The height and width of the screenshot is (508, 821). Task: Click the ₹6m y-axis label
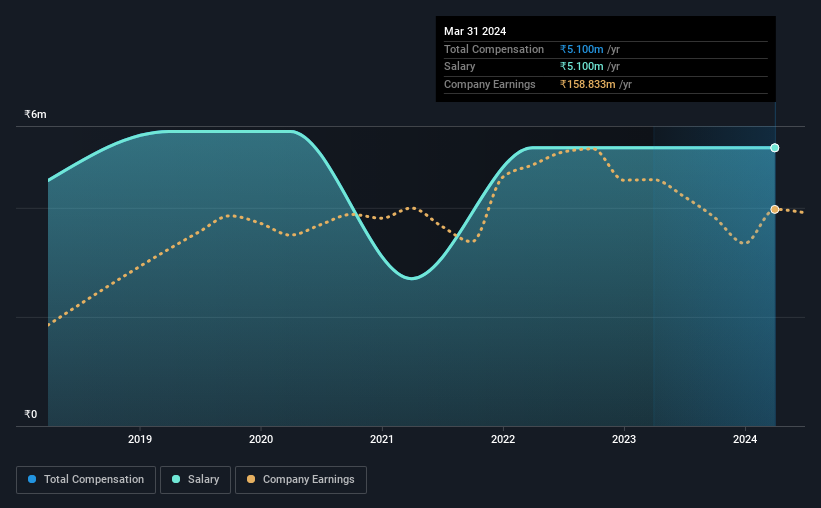click(x=35, y=114)
